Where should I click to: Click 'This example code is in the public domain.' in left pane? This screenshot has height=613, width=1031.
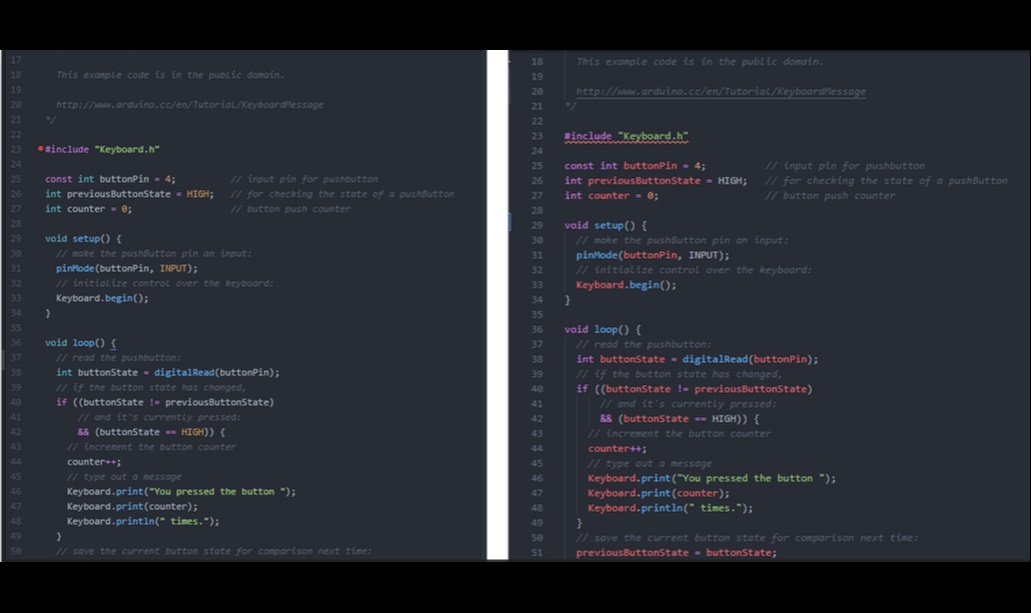(x=170, y=75)
